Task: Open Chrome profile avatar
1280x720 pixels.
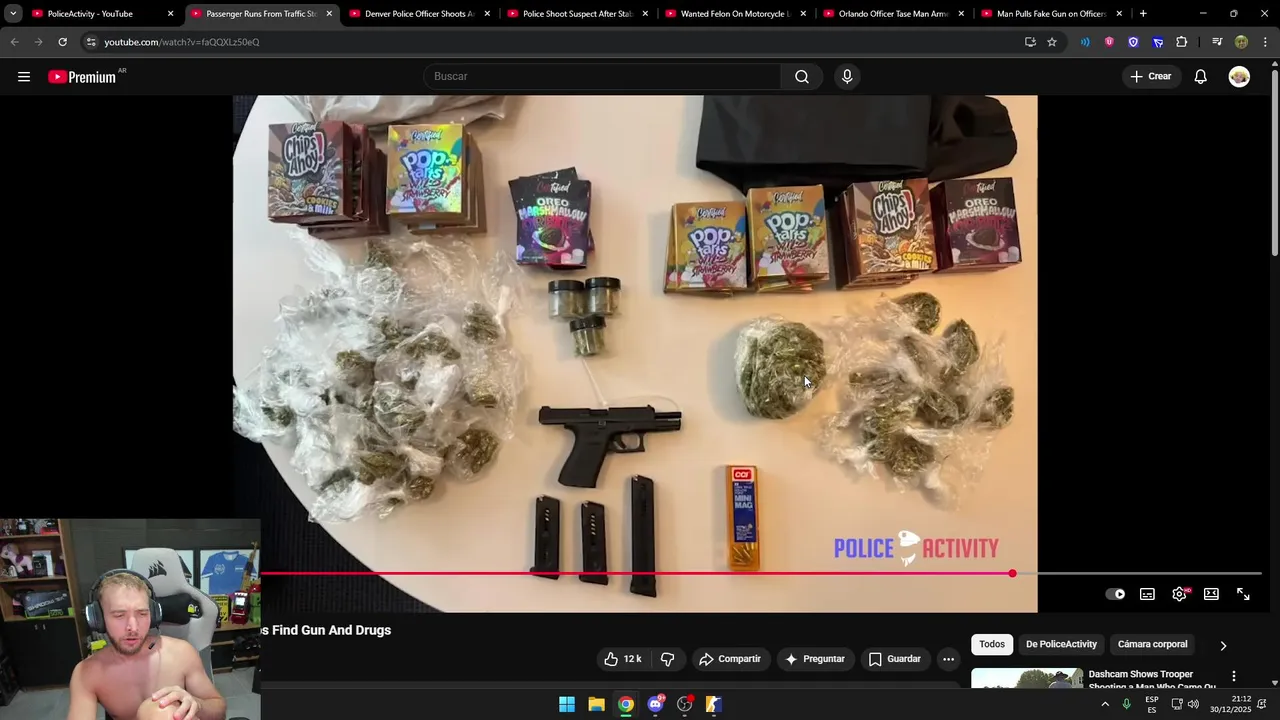Action: pyautogui.click(x=1241, y=42)
